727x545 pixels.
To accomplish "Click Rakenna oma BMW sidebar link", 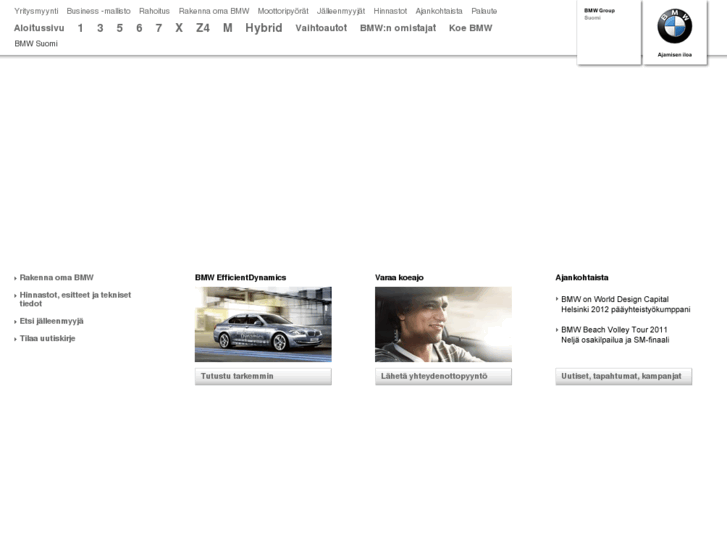I will coord(56,277).
